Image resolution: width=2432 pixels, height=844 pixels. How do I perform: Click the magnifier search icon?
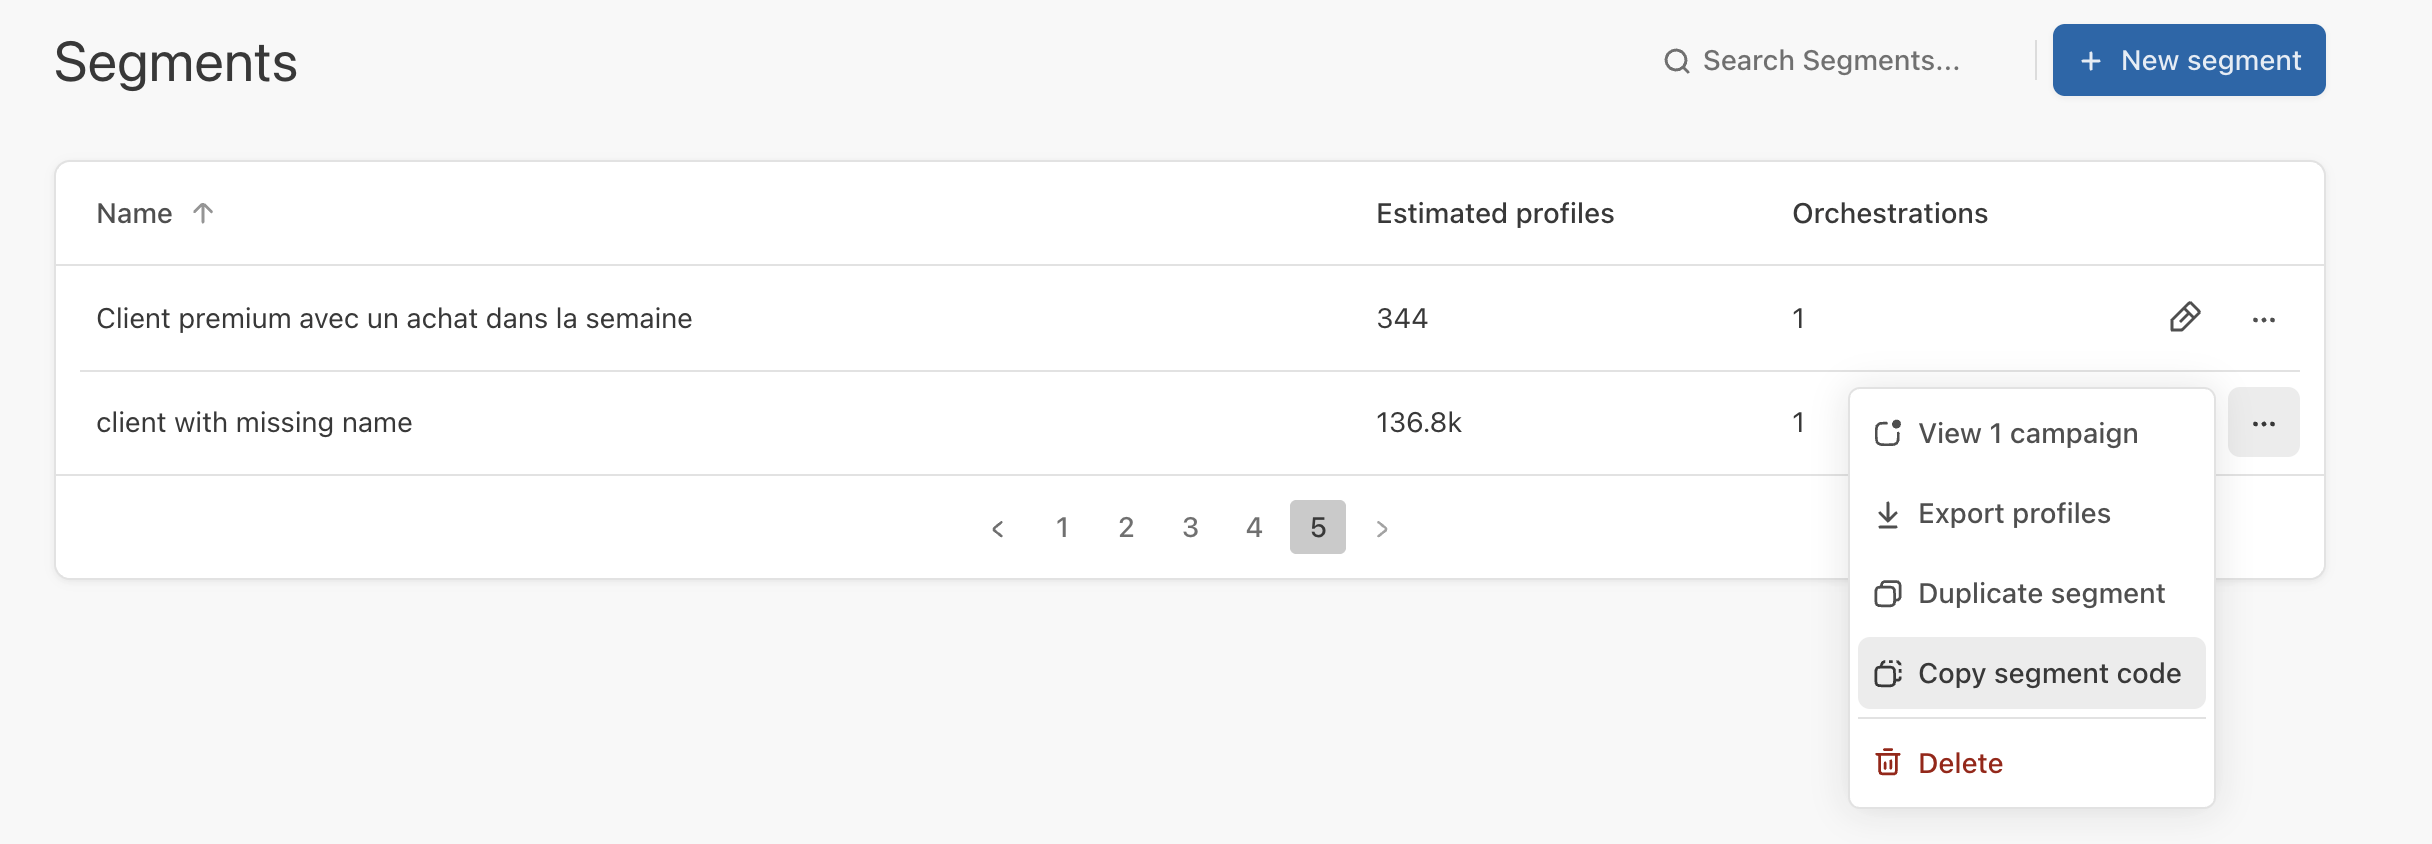point(1676,62)
